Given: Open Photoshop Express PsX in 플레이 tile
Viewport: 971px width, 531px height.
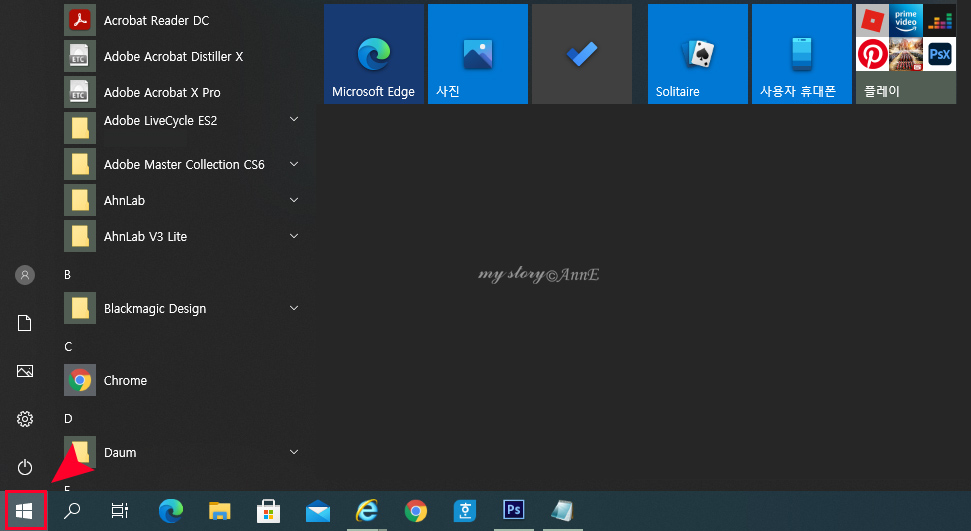Looking at the screenshot, I should click(939, 55).
